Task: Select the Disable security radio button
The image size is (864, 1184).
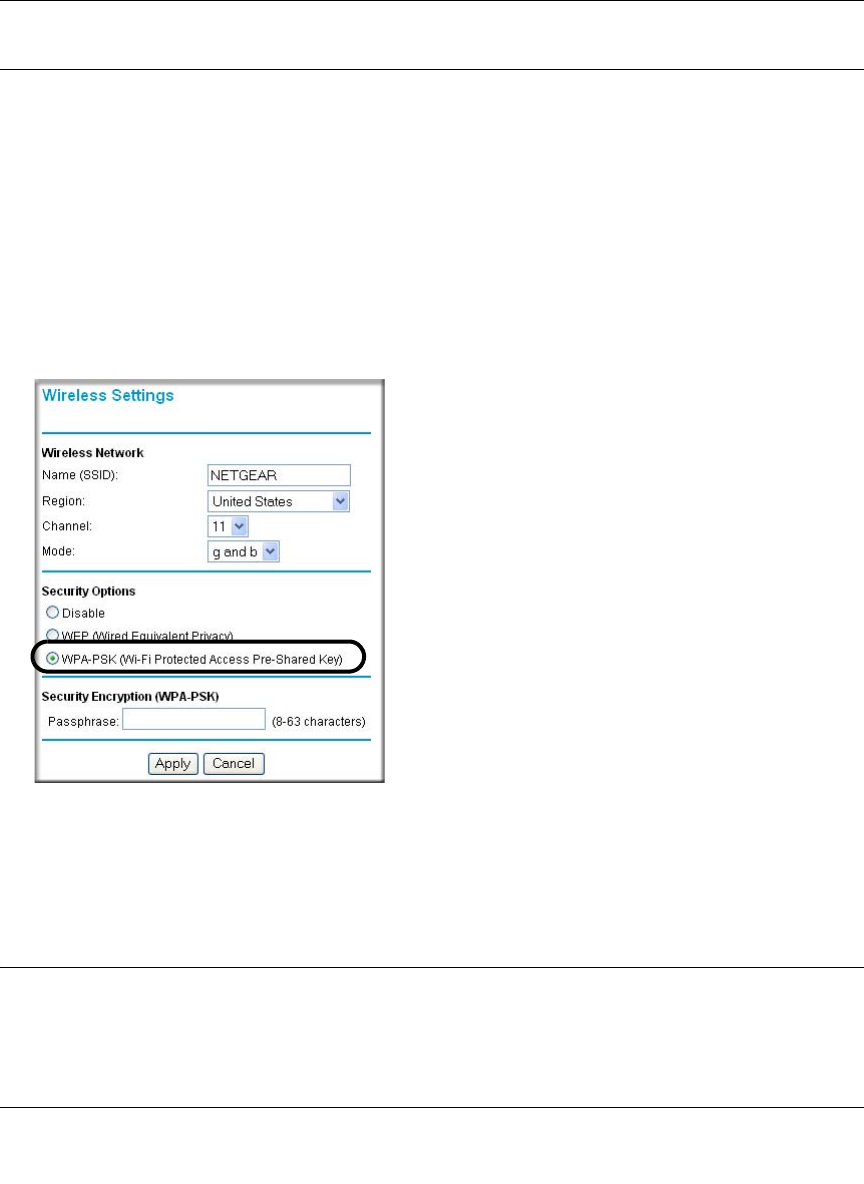Action: tap(52, 612)
